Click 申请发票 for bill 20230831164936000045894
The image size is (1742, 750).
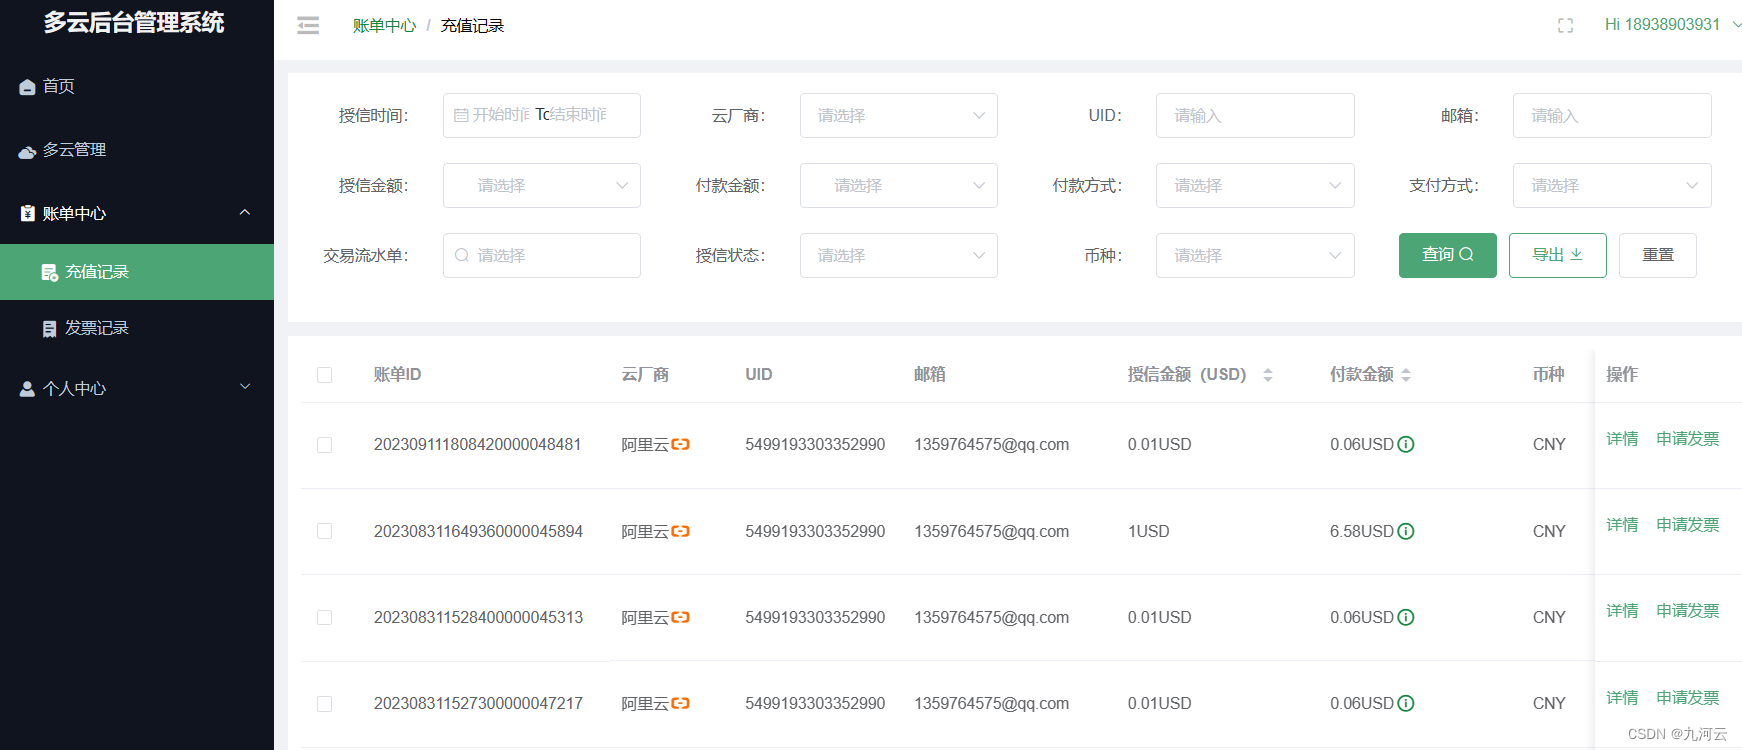pyautogui.click(x=1688, y=524)
